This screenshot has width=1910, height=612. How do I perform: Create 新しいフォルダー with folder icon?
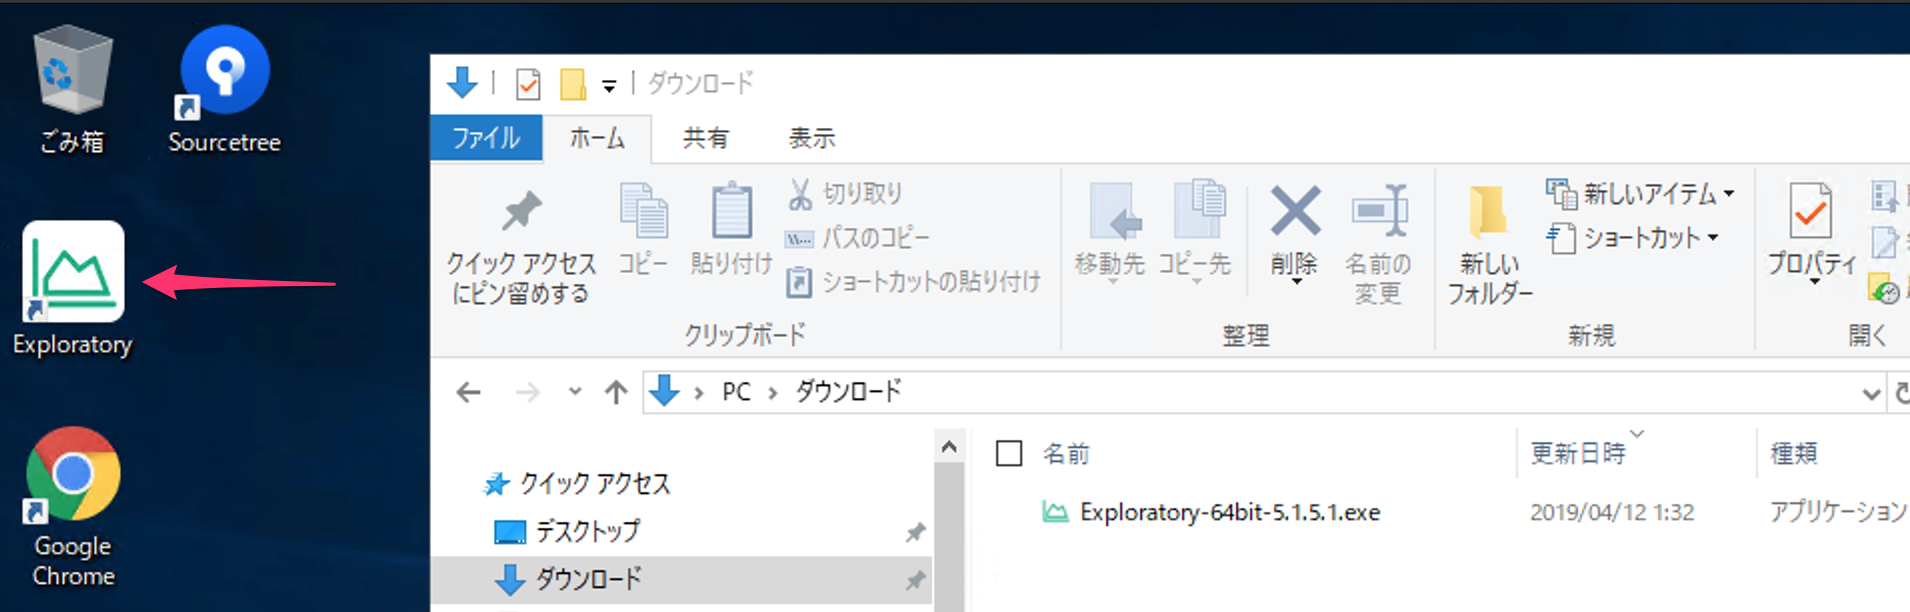(x=1489, y=245)
